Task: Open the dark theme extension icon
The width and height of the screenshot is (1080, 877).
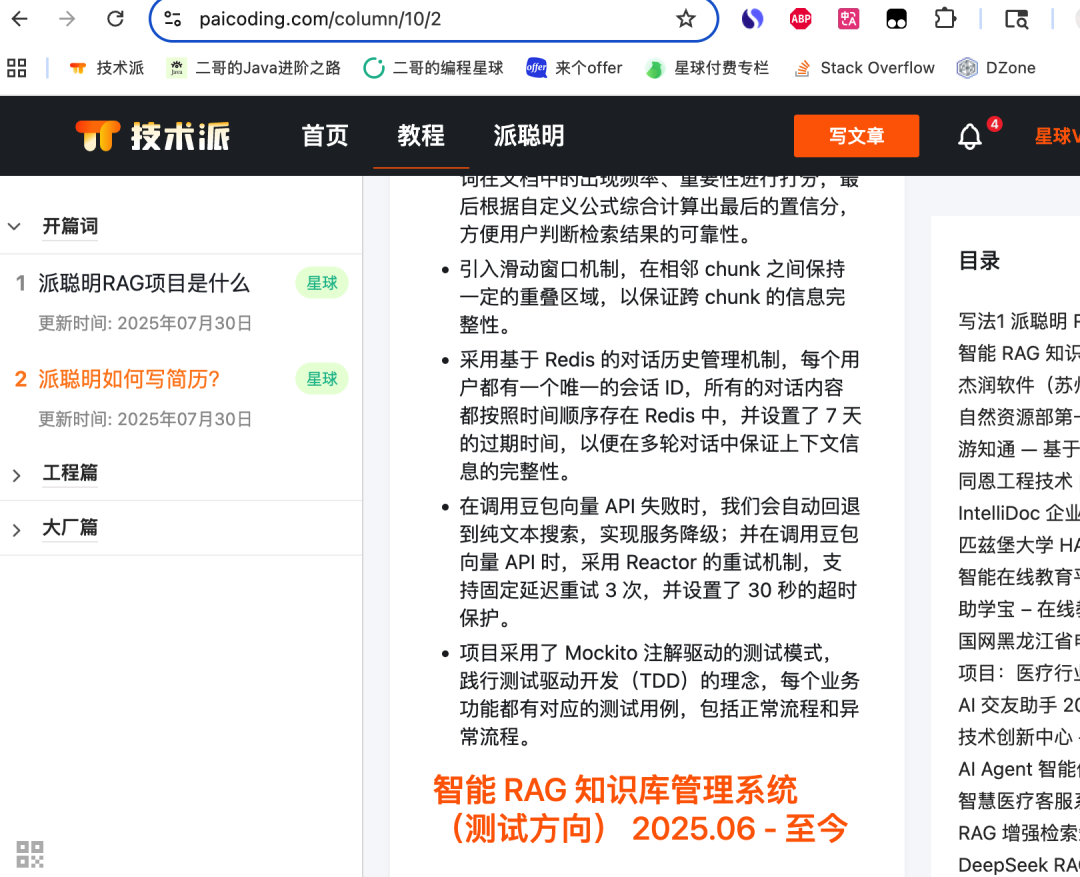Action: pos(896,18)
